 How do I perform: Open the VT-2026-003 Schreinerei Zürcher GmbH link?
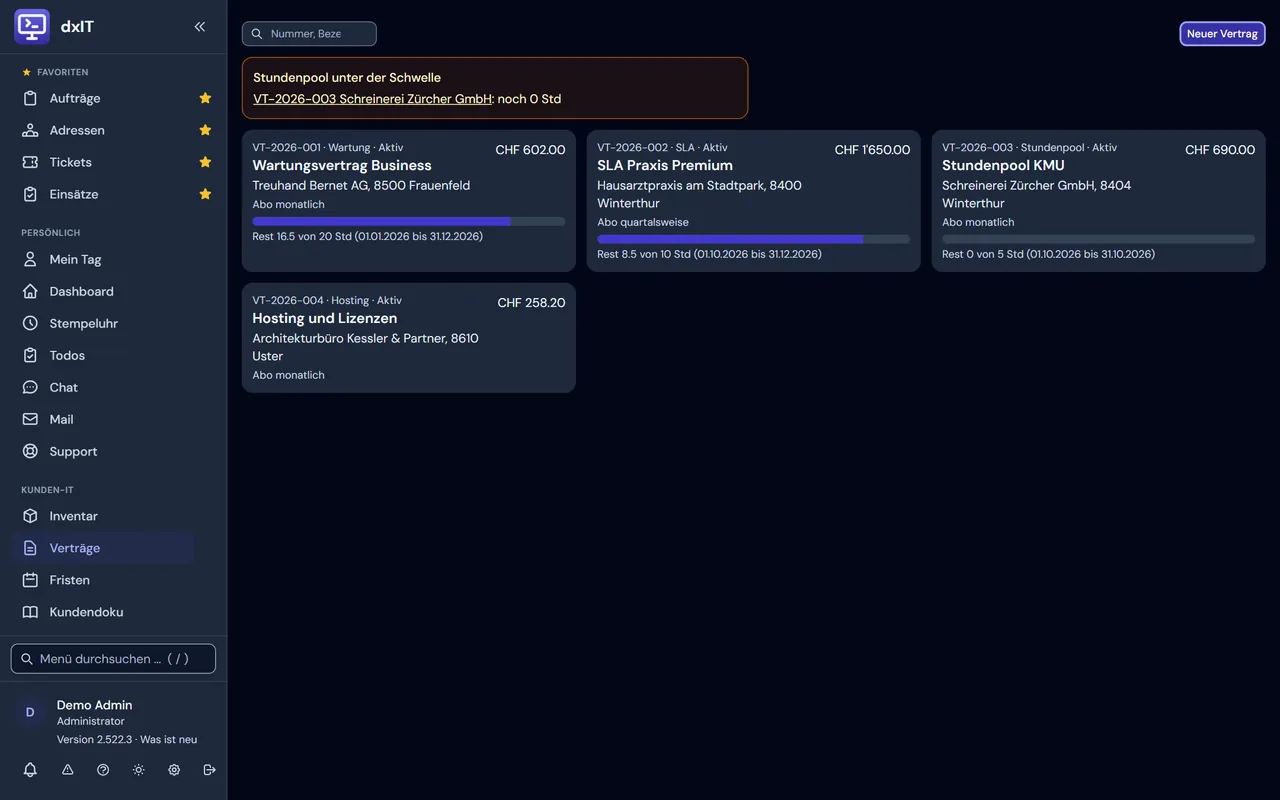click(x=373, y=99)
